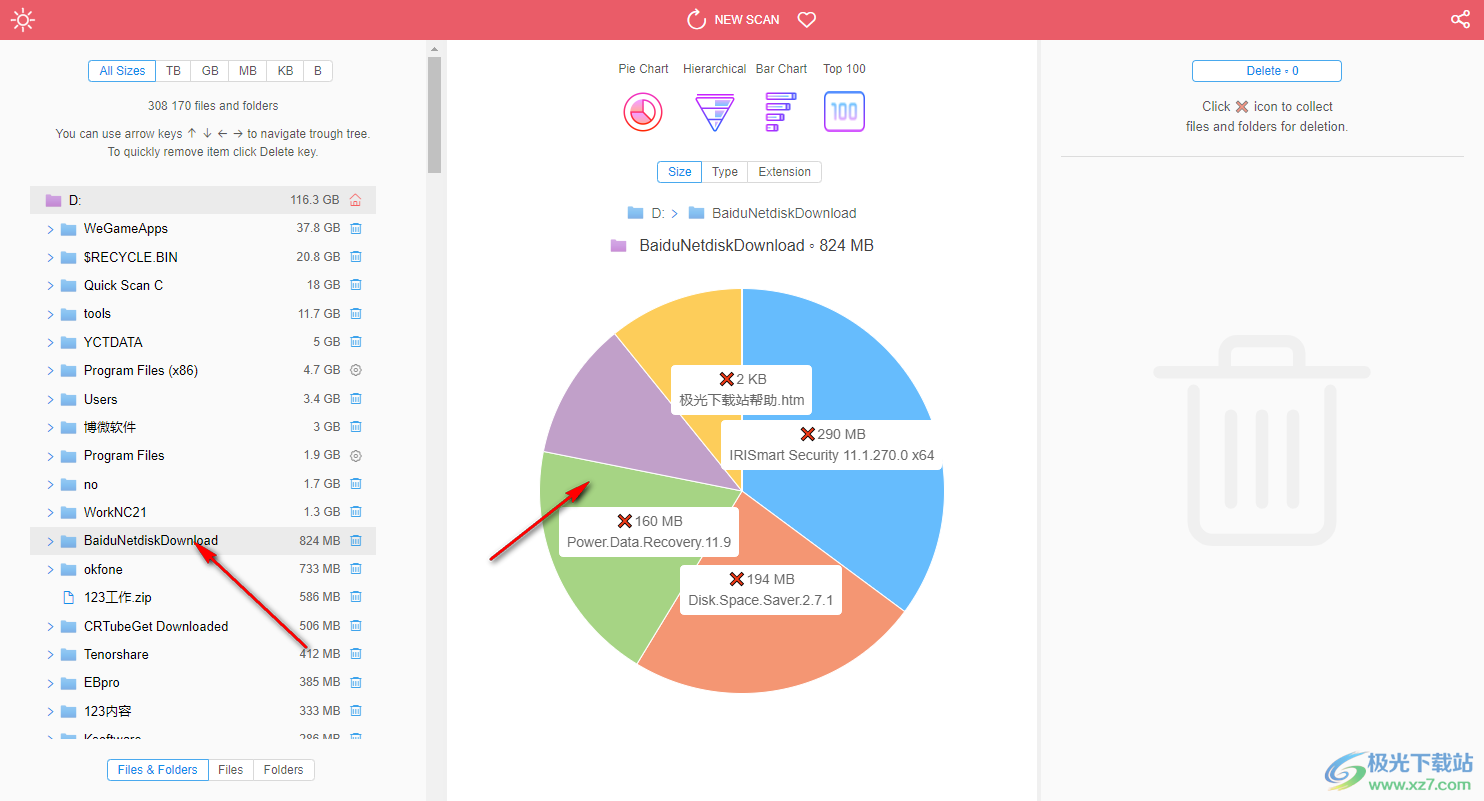Image resolution: width=1484 pixels, height=801 pixels.
Task: Expand the okfone folder arrow
Action: pos(50,570)
